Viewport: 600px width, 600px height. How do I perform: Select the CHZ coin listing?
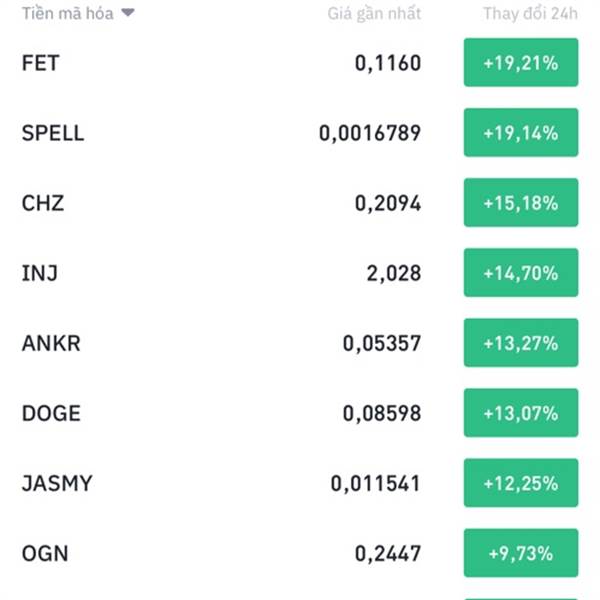tap(300, 203)
